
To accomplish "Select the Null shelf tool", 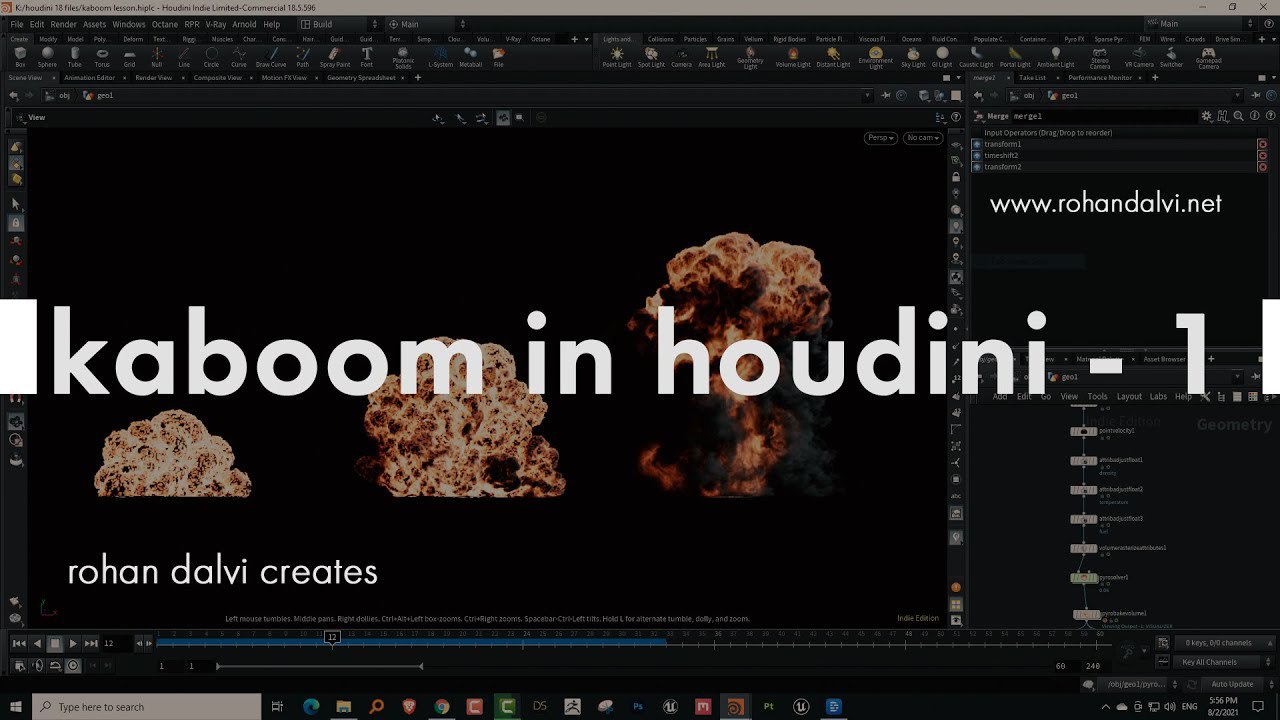I will click(x=157, y=57).
